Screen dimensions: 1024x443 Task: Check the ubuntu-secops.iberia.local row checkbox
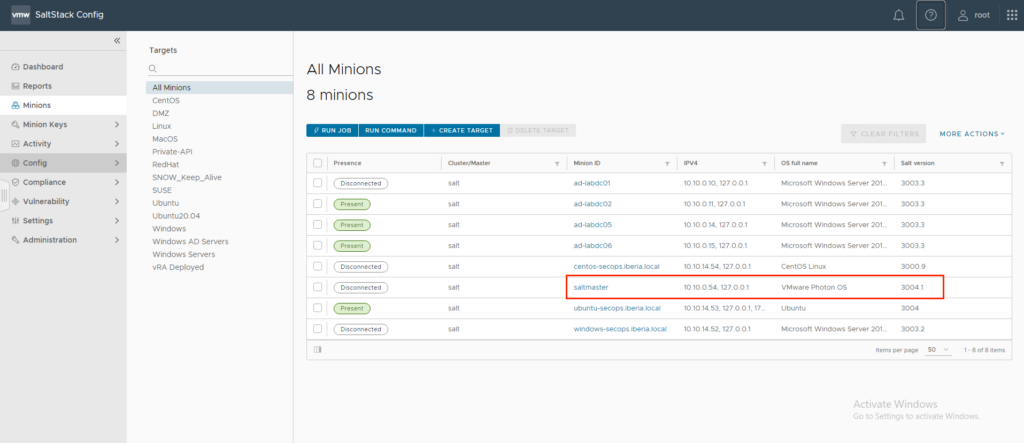click(x=317, y=308)
